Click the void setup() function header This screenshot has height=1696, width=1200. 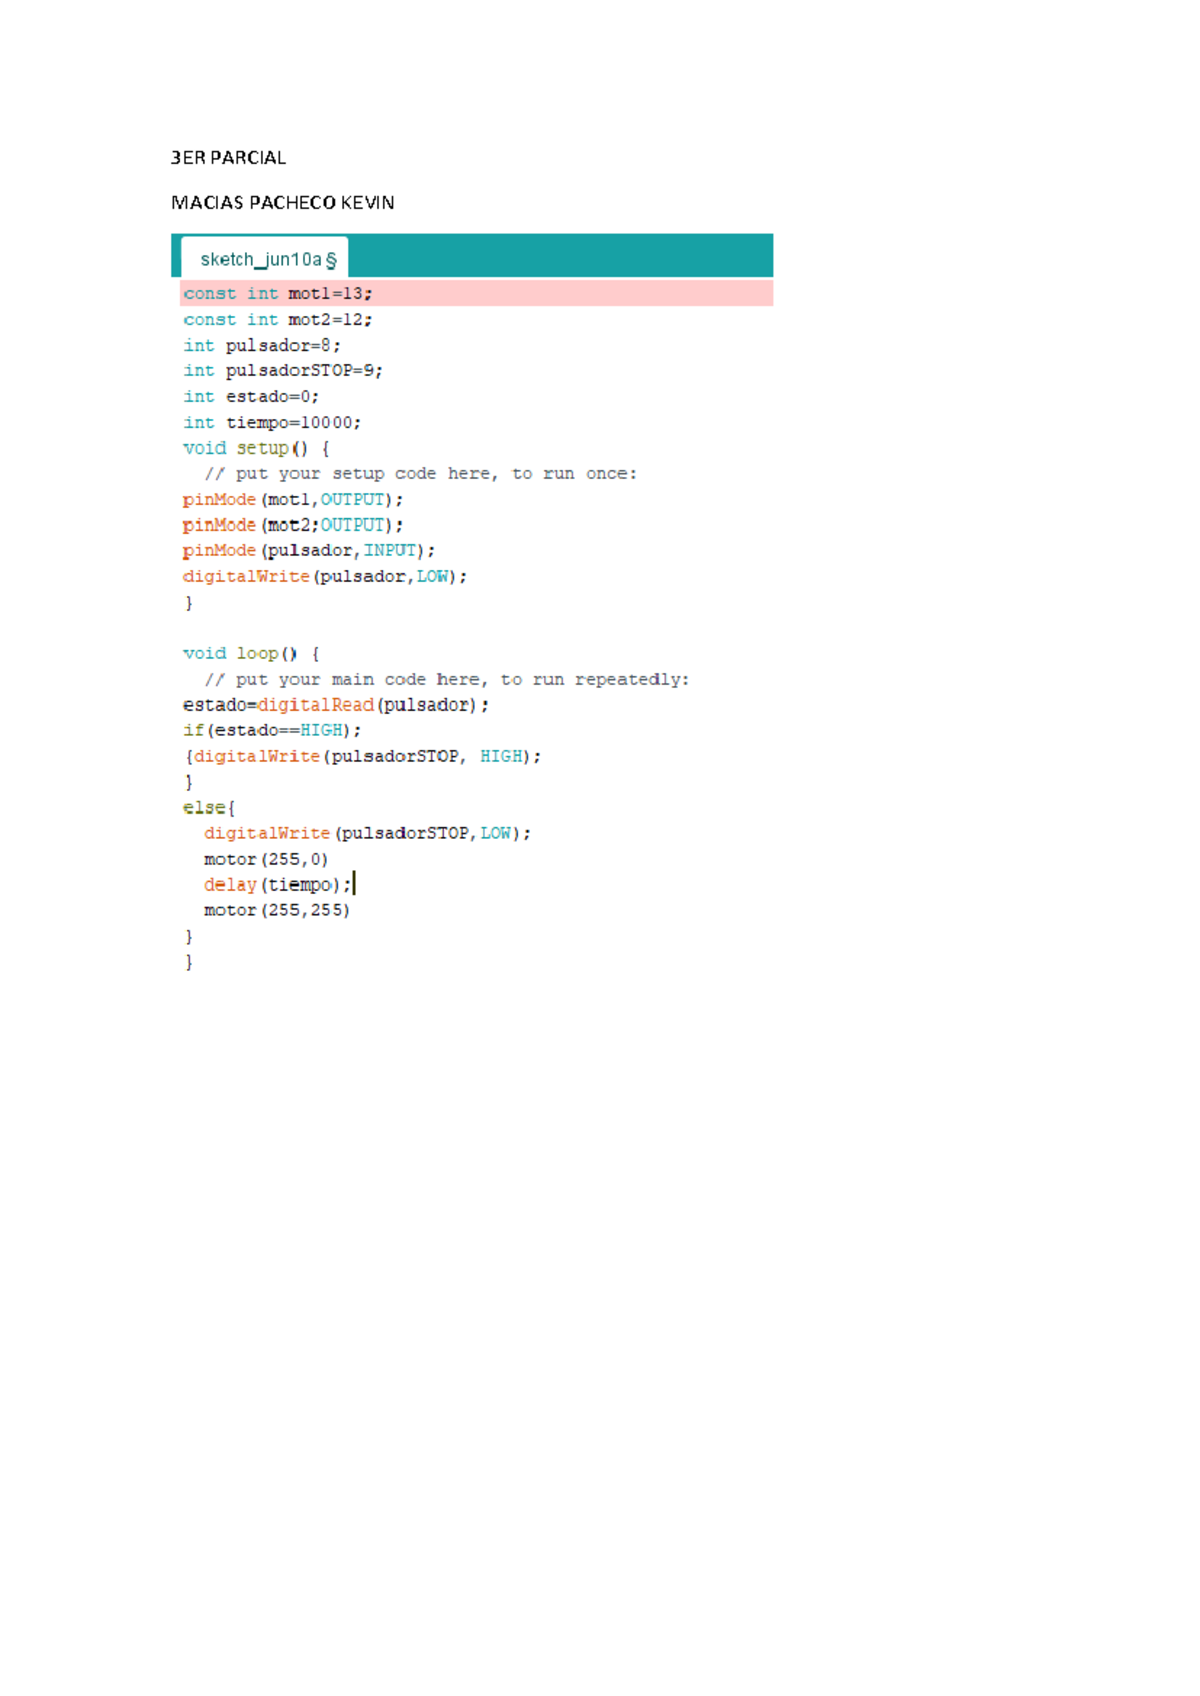point(256,448)
